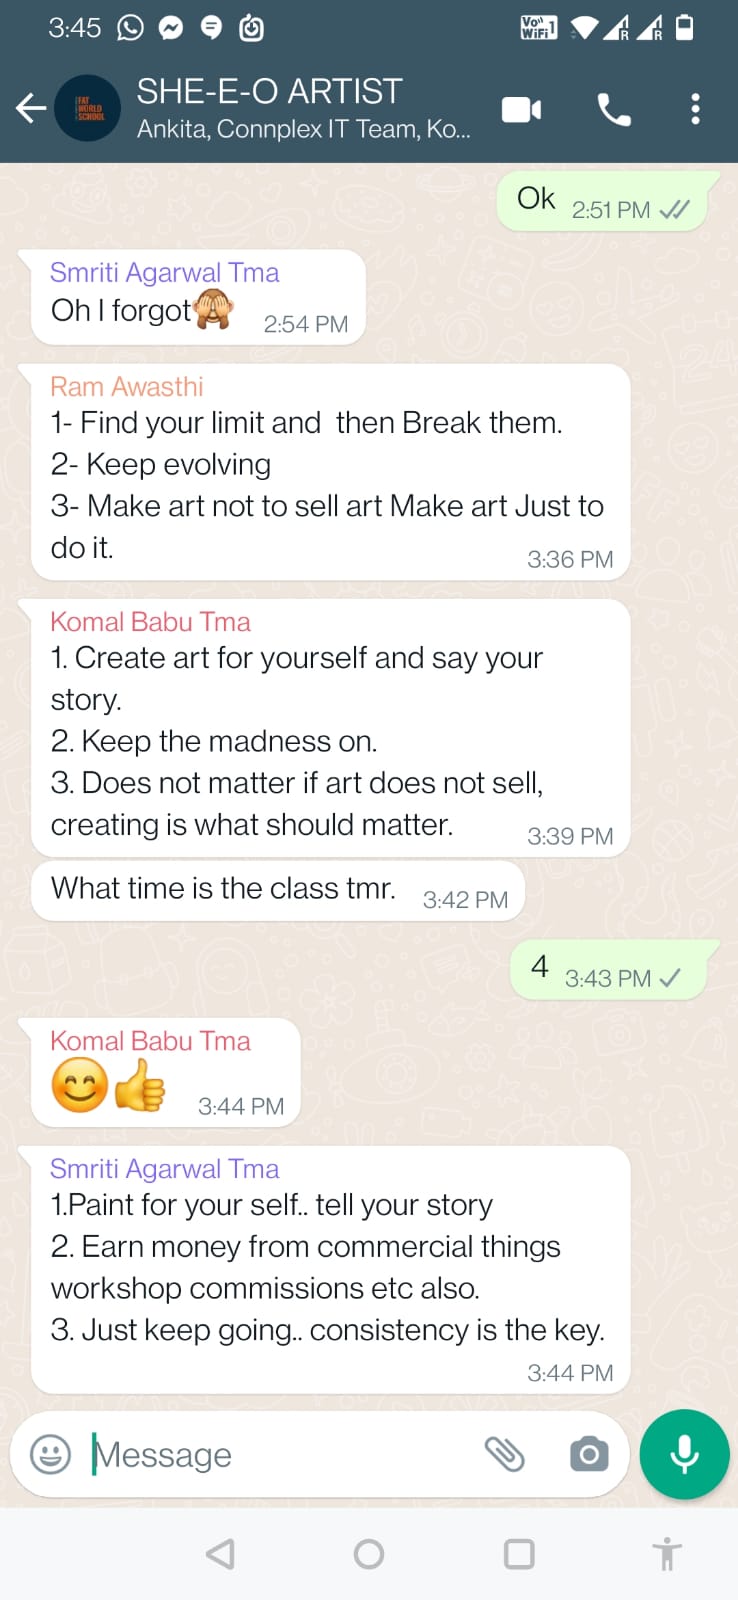The image size is (738, 1600).
Task: Start a voice call with the group
Action: (x=614, y=109)
